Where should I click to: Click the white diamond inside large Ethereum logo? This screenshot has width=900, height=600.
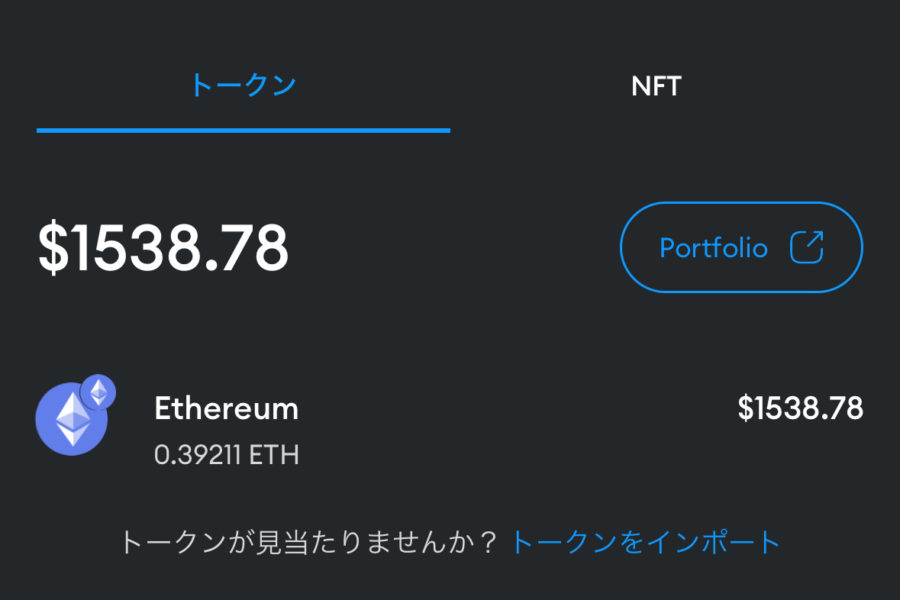(x=71, y=418)
